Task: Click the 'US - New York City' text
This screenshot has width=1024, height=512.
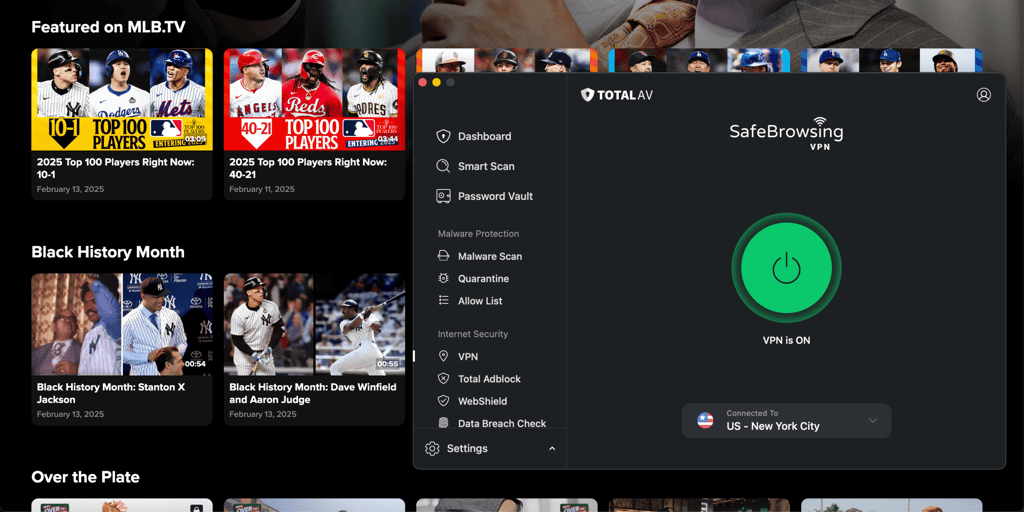Action: [x=773, y=426]
